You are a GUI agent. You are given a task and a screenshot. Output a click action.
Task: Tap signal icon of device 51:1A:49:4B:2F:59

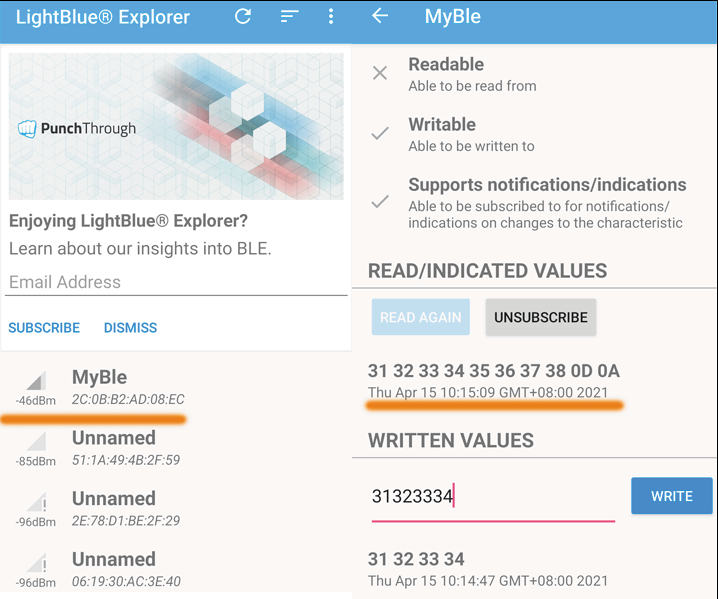[x=36, y=441]
